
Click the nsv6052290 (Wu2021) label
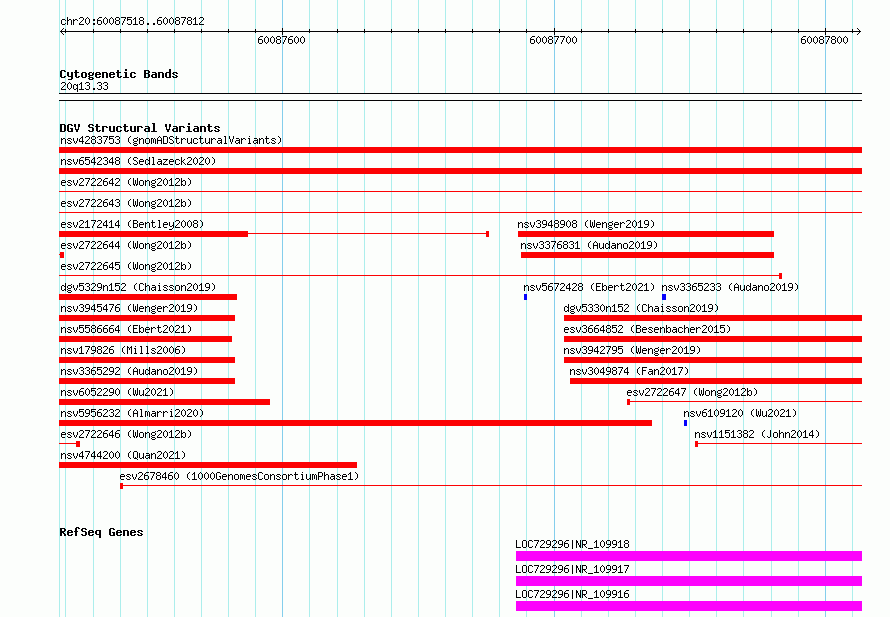tap(117, 392)
